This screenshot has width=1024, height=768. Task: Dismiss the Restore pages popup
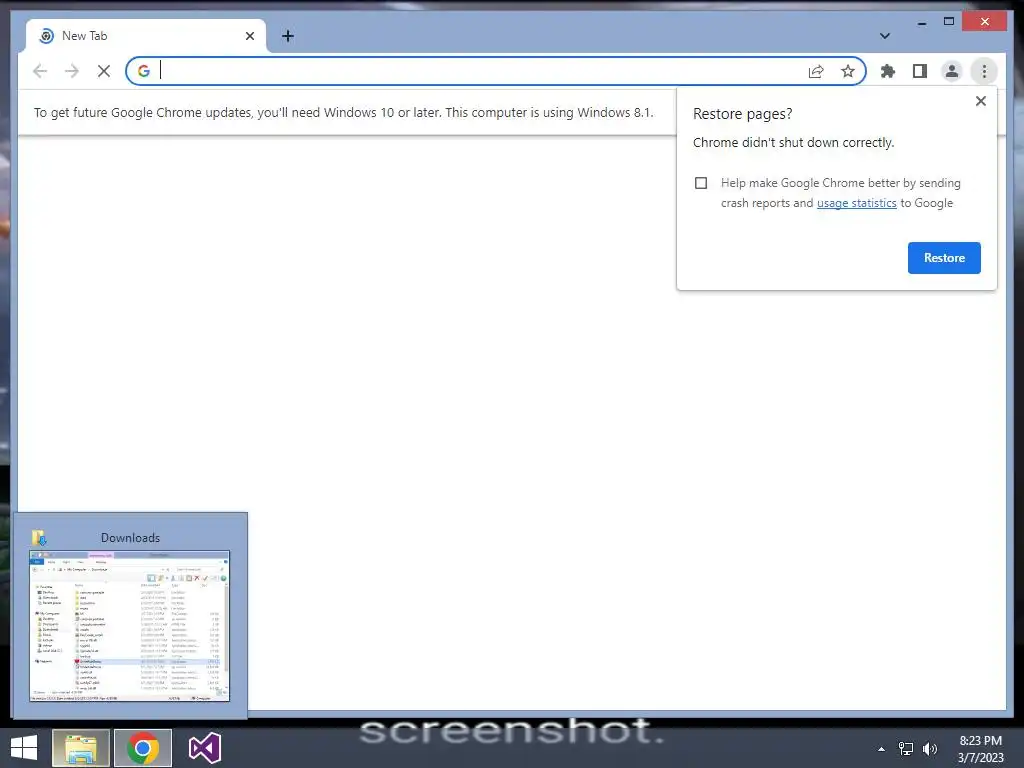980,101
